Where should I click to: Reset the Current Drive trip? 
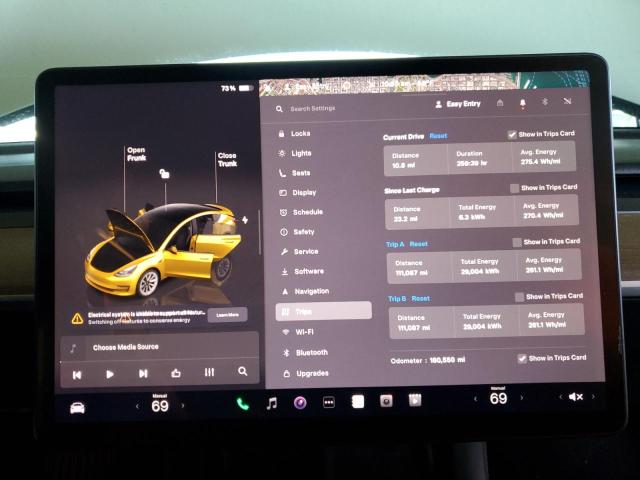pyautogui.click(x=438, y=136)
